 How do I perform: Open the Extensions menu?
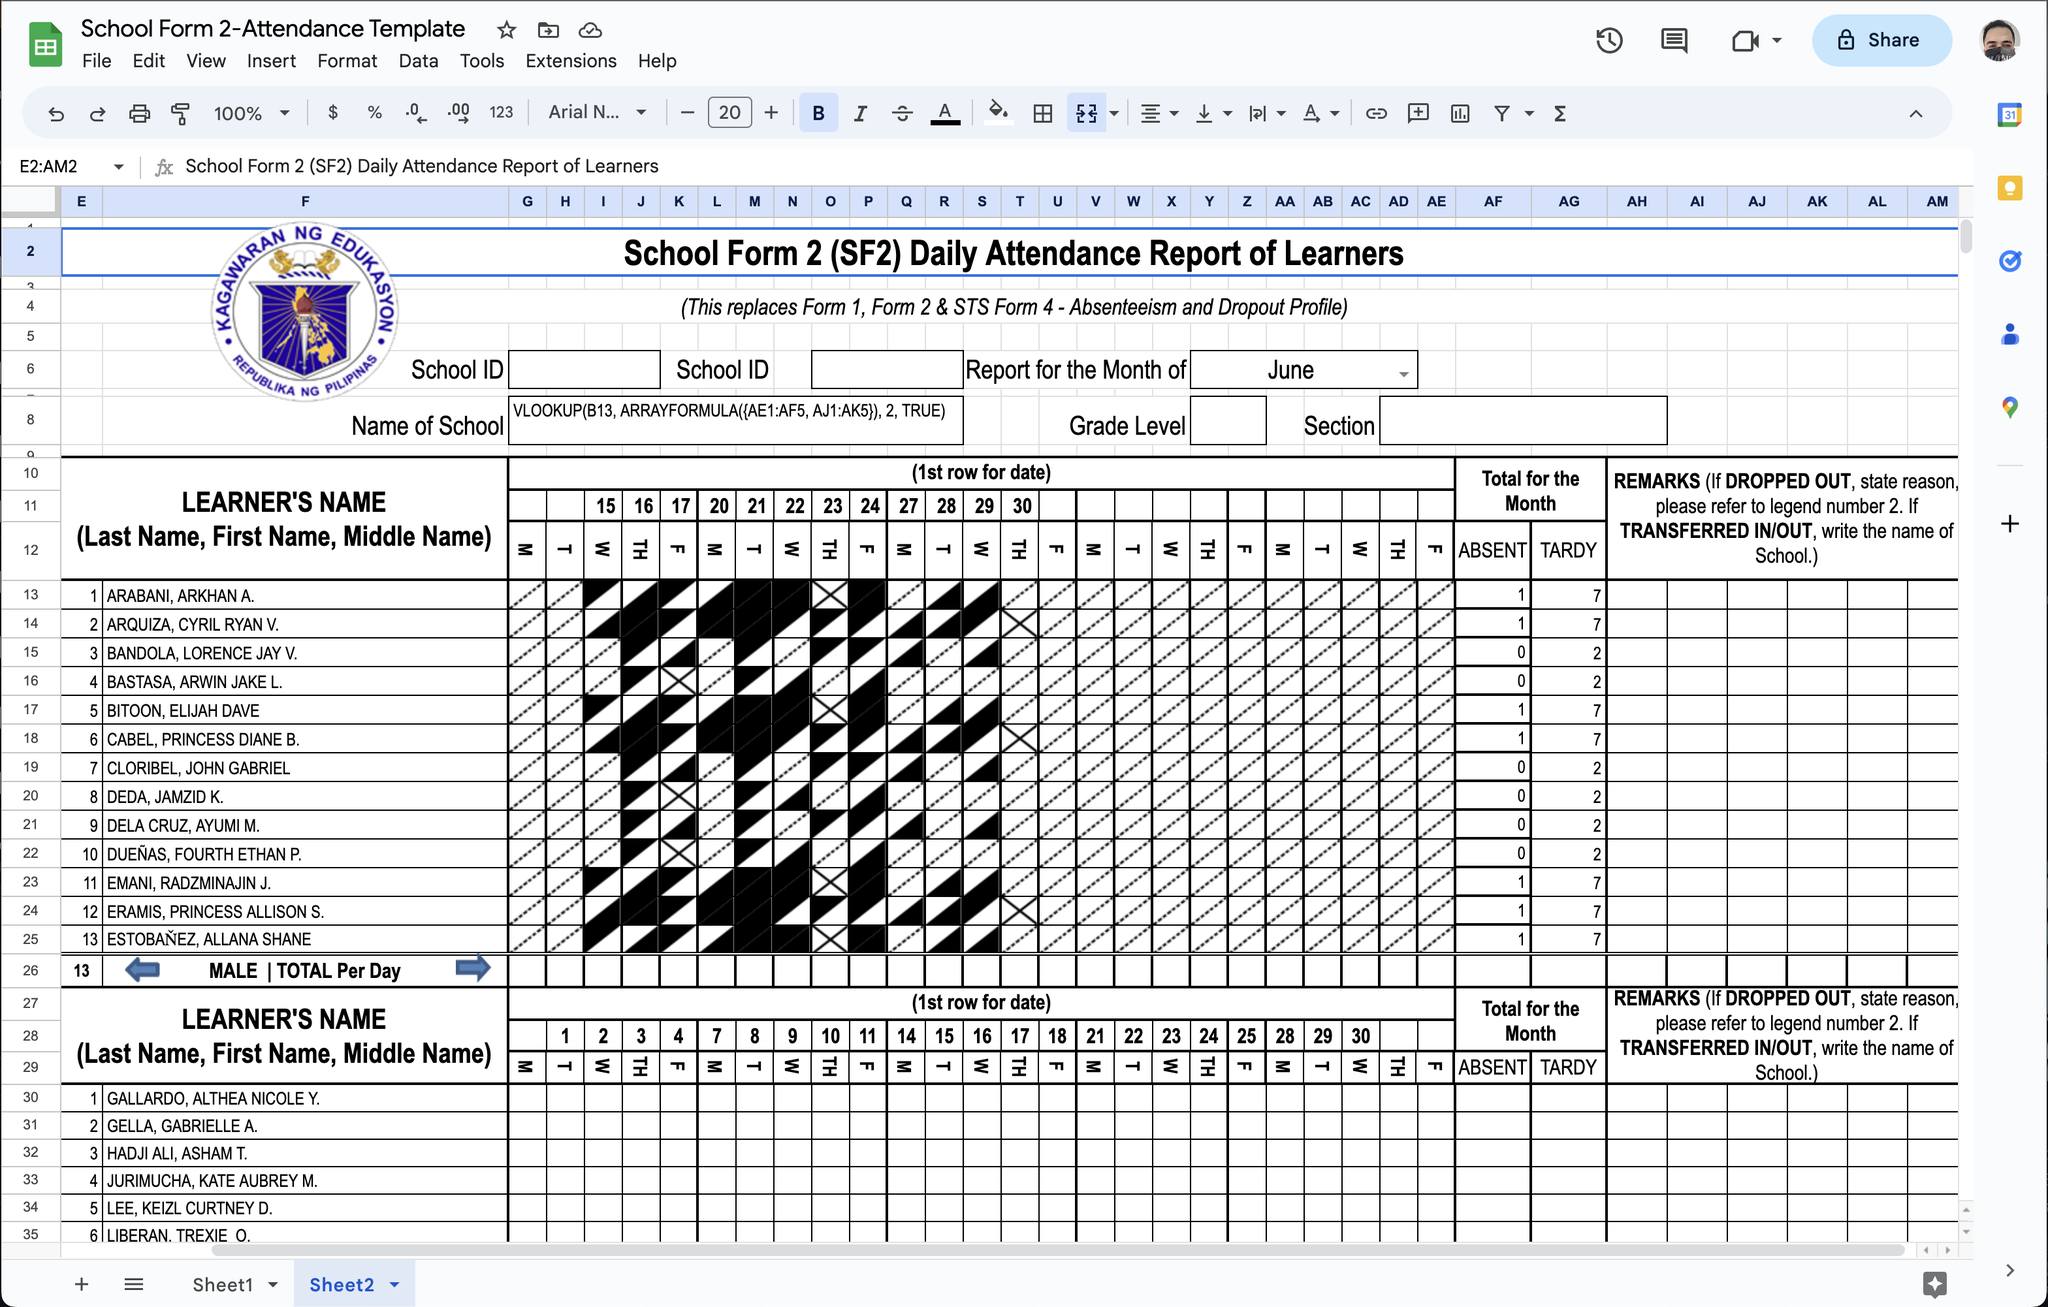pyautogui.click(x=571, y=61)
